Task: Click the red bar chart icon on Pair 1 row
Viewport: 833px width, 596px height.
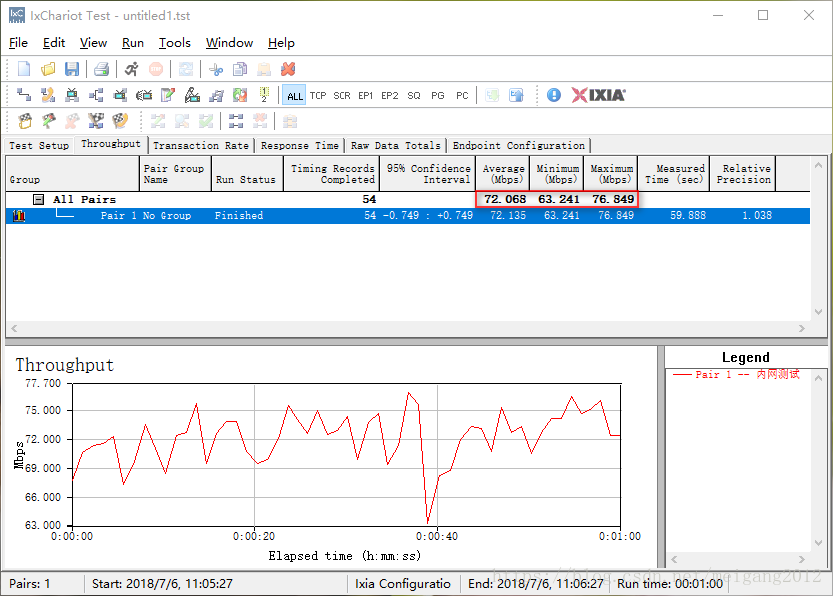Action: [x=19, y=216]
